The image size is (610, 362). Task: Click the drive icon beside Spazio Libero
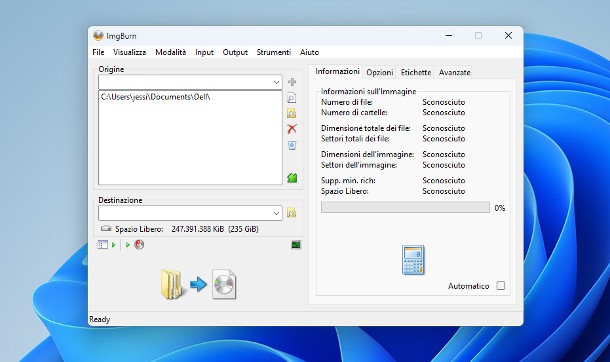106,229
